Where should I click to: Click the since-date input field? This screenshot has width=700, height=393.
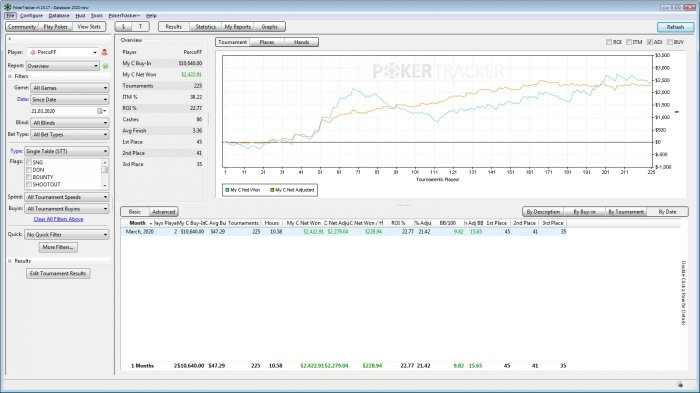[63, 111]
